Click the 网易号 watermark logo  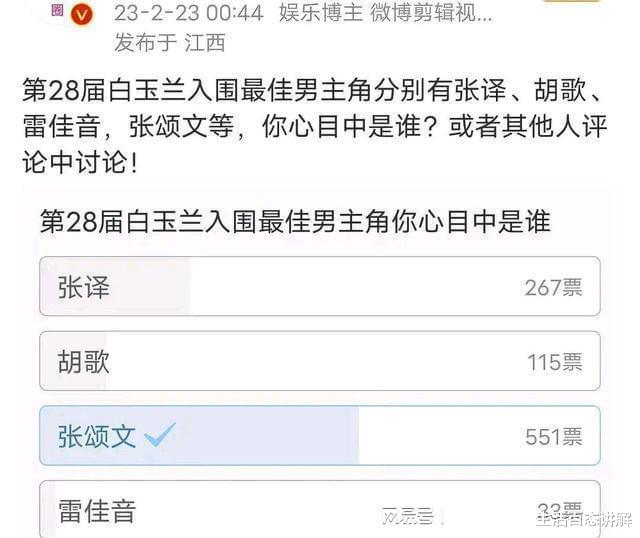pos(408,517)
